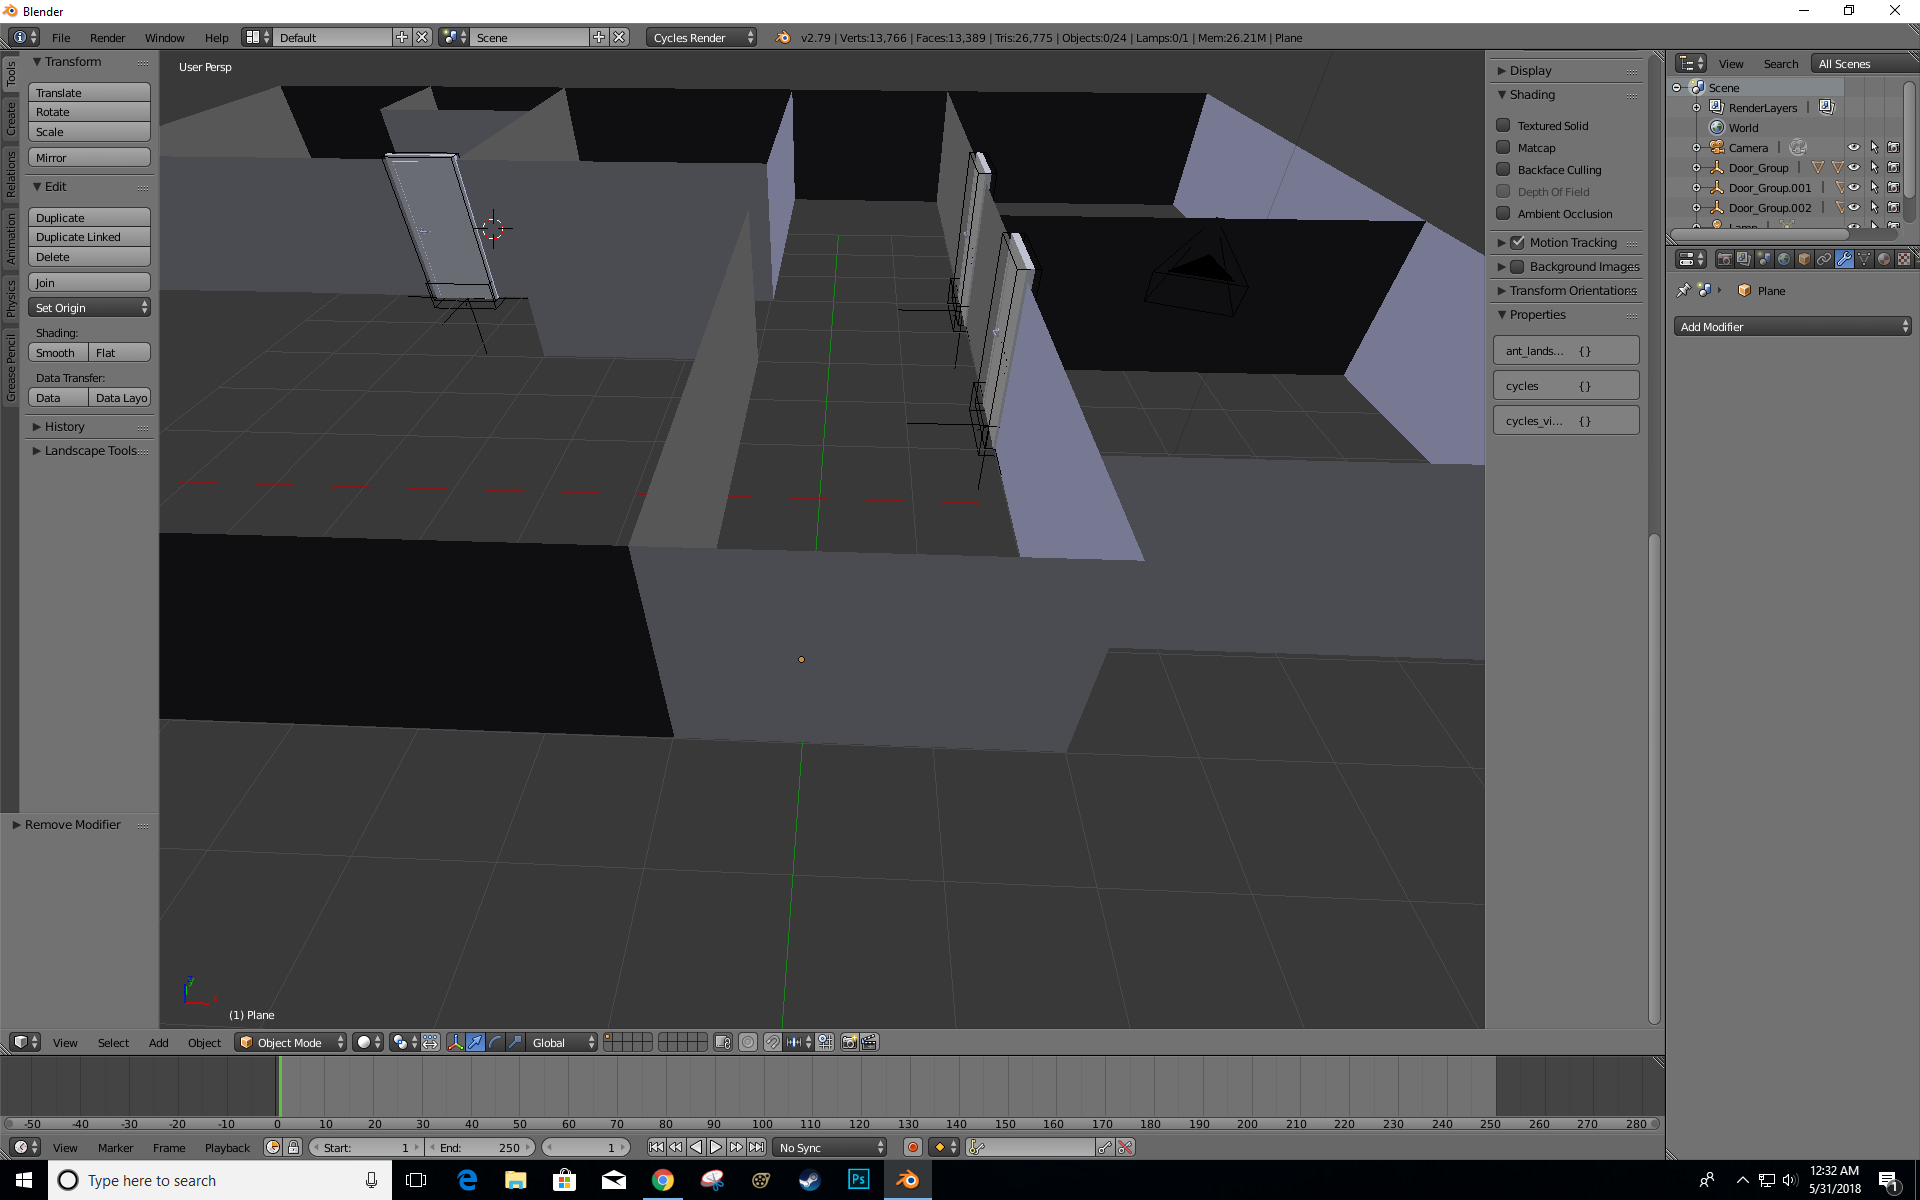1920x1200 pixels.
Task: Click the delete keyframes icon
Action: (x=1126, y=1147)
